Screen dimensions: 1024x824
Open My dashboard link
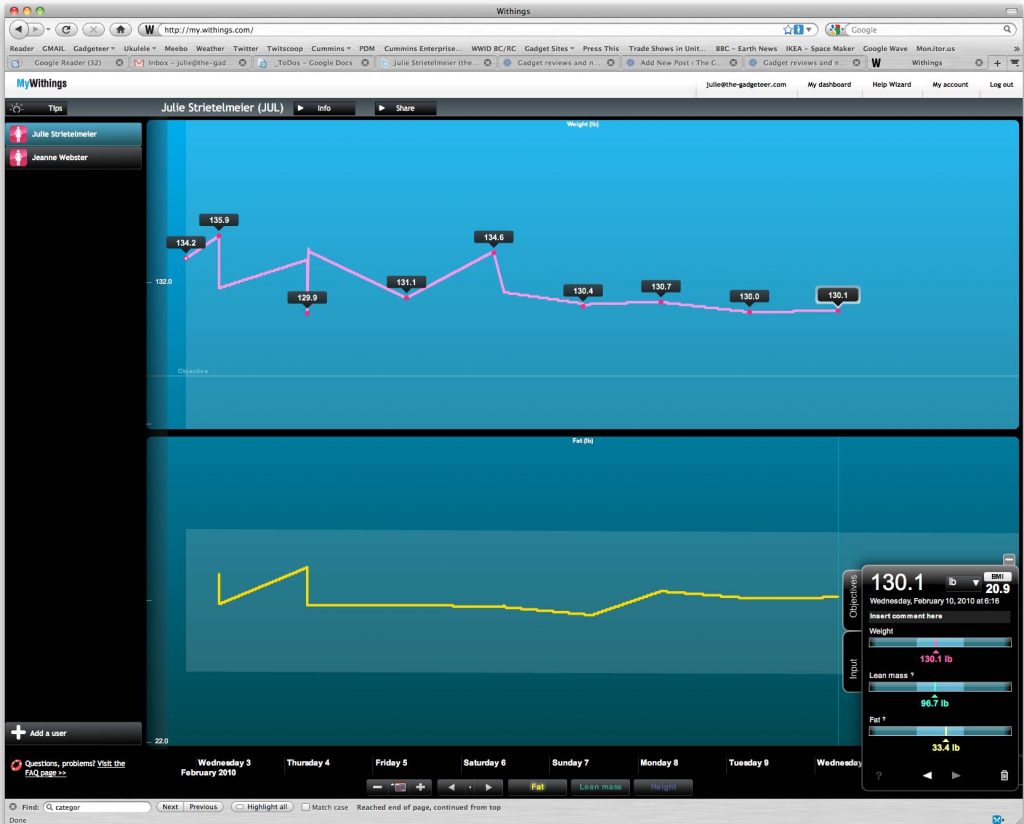point(829,84)
